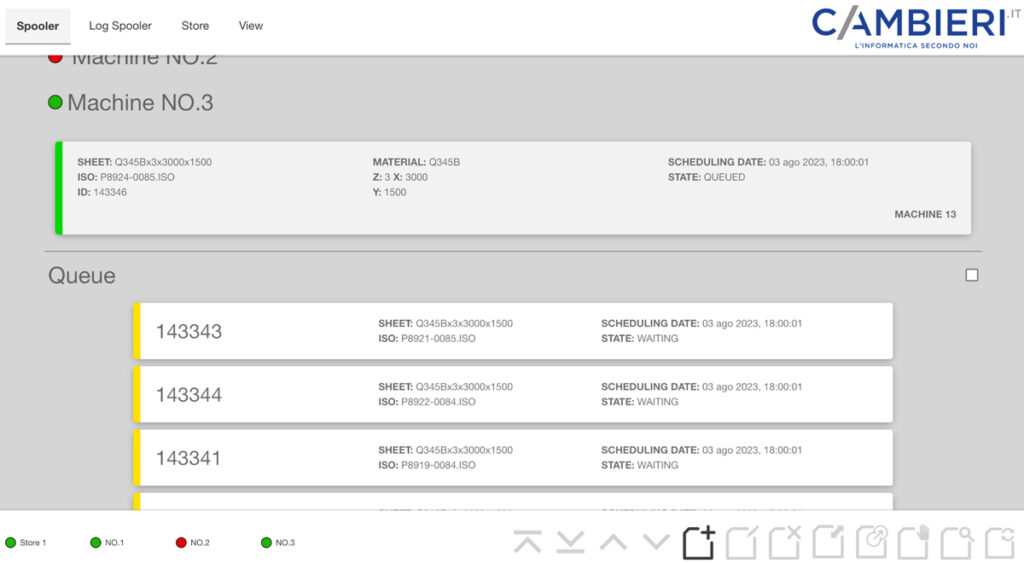
Task: Click the export job arrow icon
Action: point(828,542)
